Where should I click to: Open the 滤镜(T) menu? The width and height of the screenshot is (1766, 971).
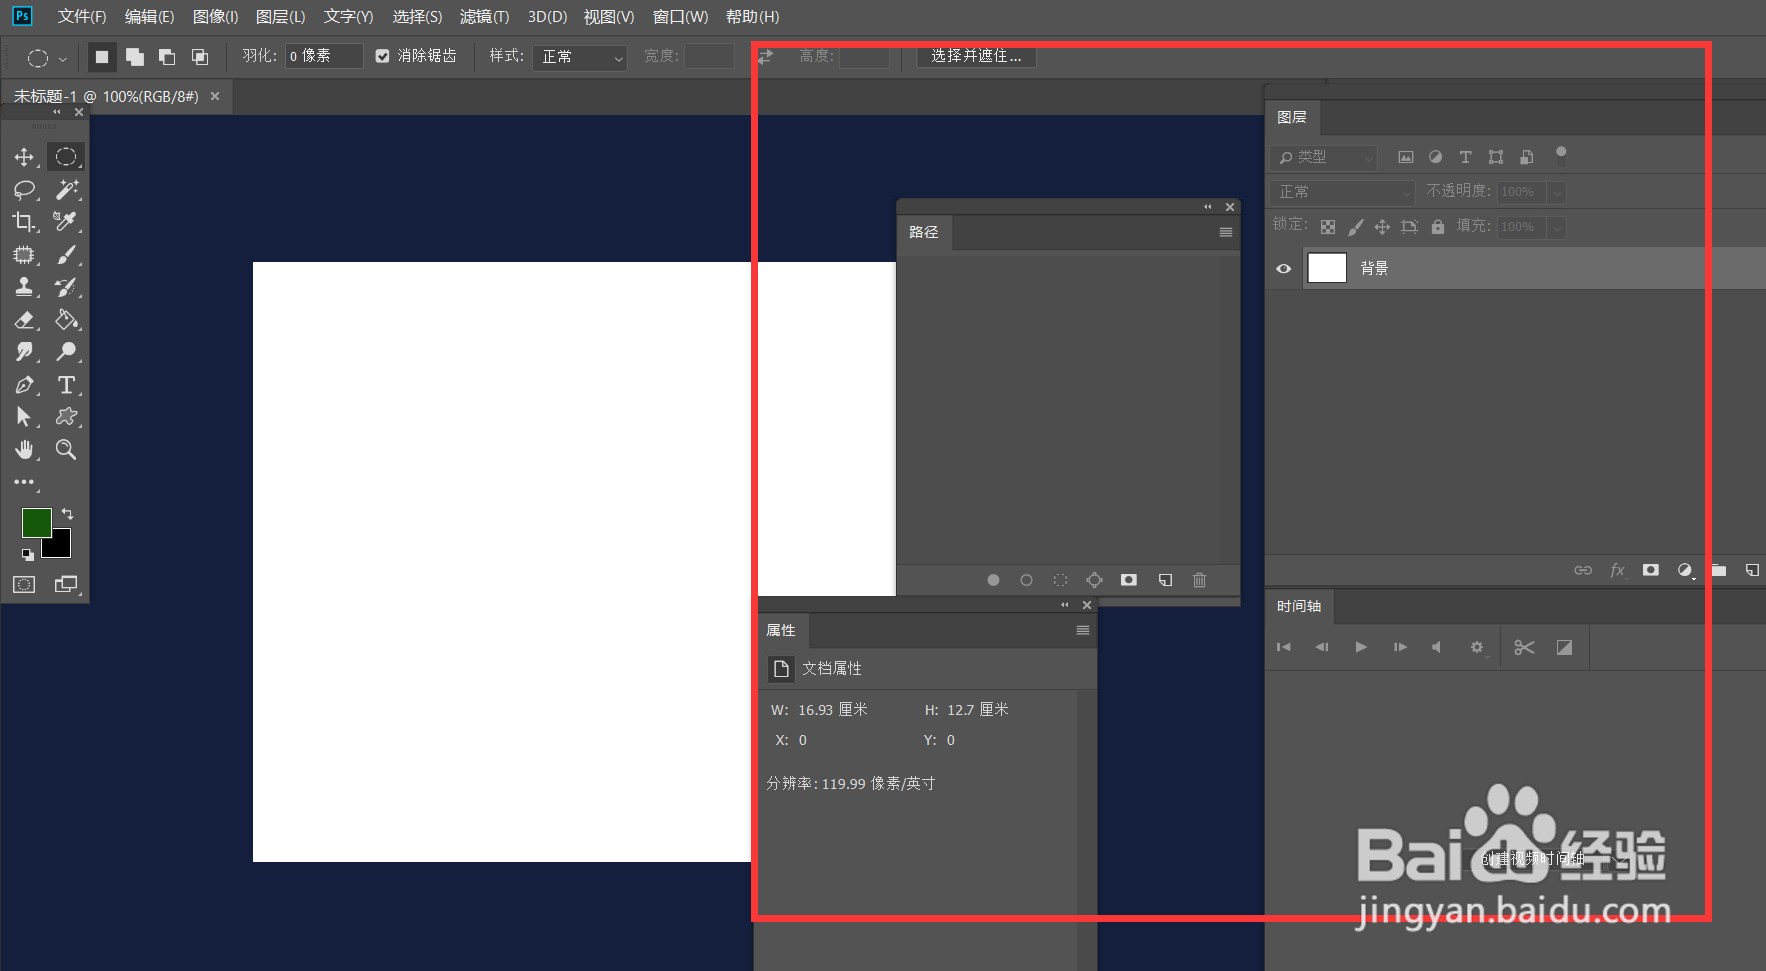coord(484,17)
